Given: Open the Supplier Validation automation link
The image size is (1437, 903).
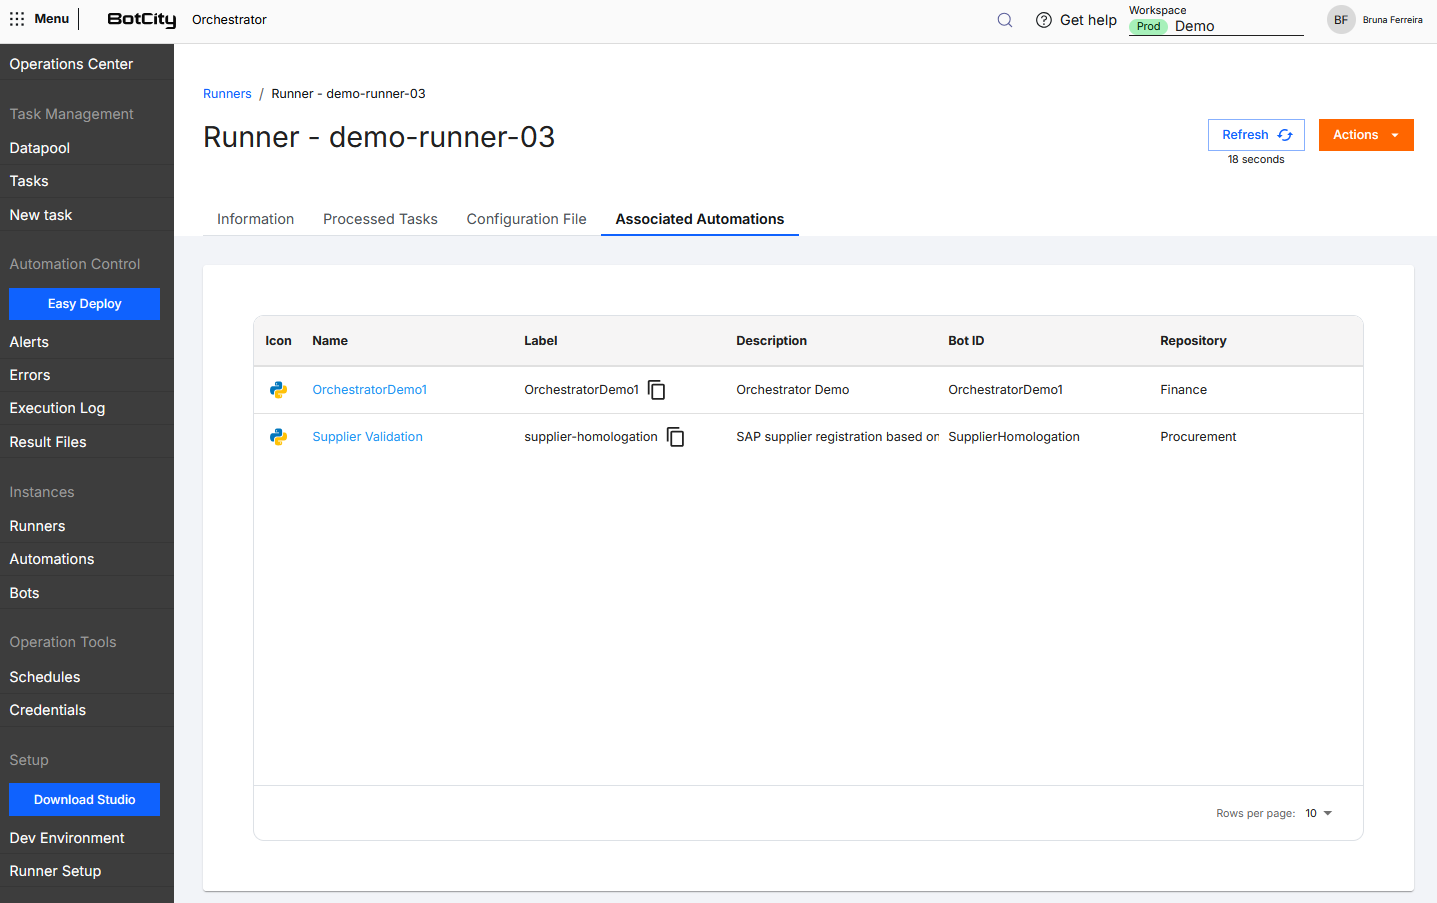Looking at the screenshot, I should tap(368, 437).
